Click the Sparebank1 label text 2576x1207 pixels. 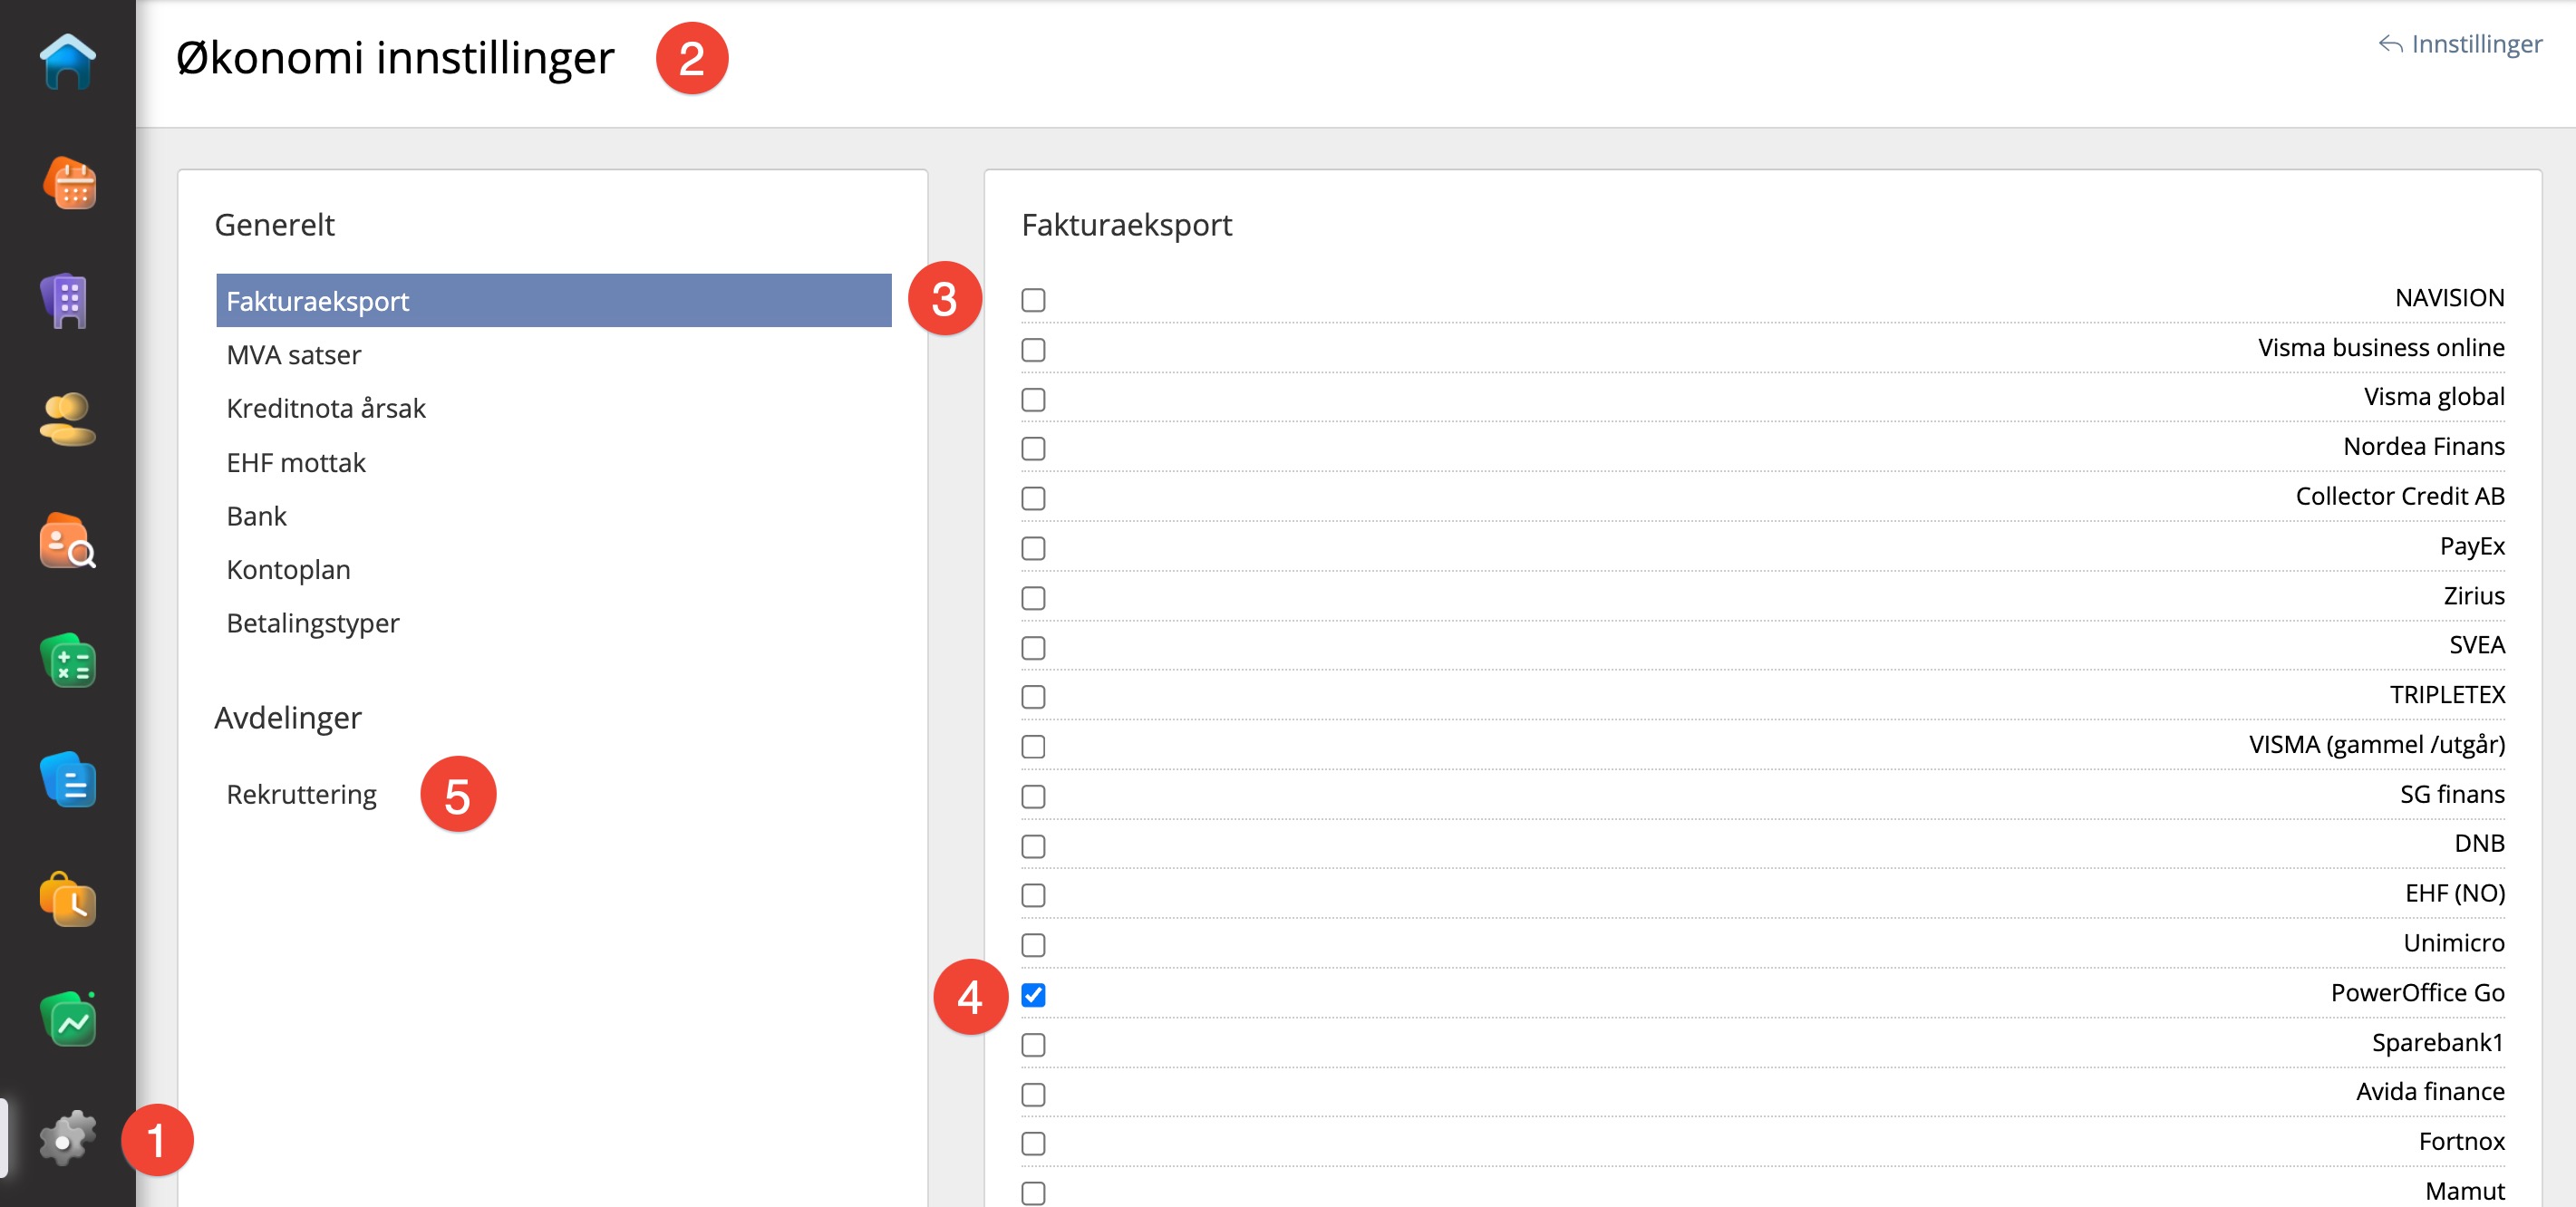[x=2437, y=1042]
